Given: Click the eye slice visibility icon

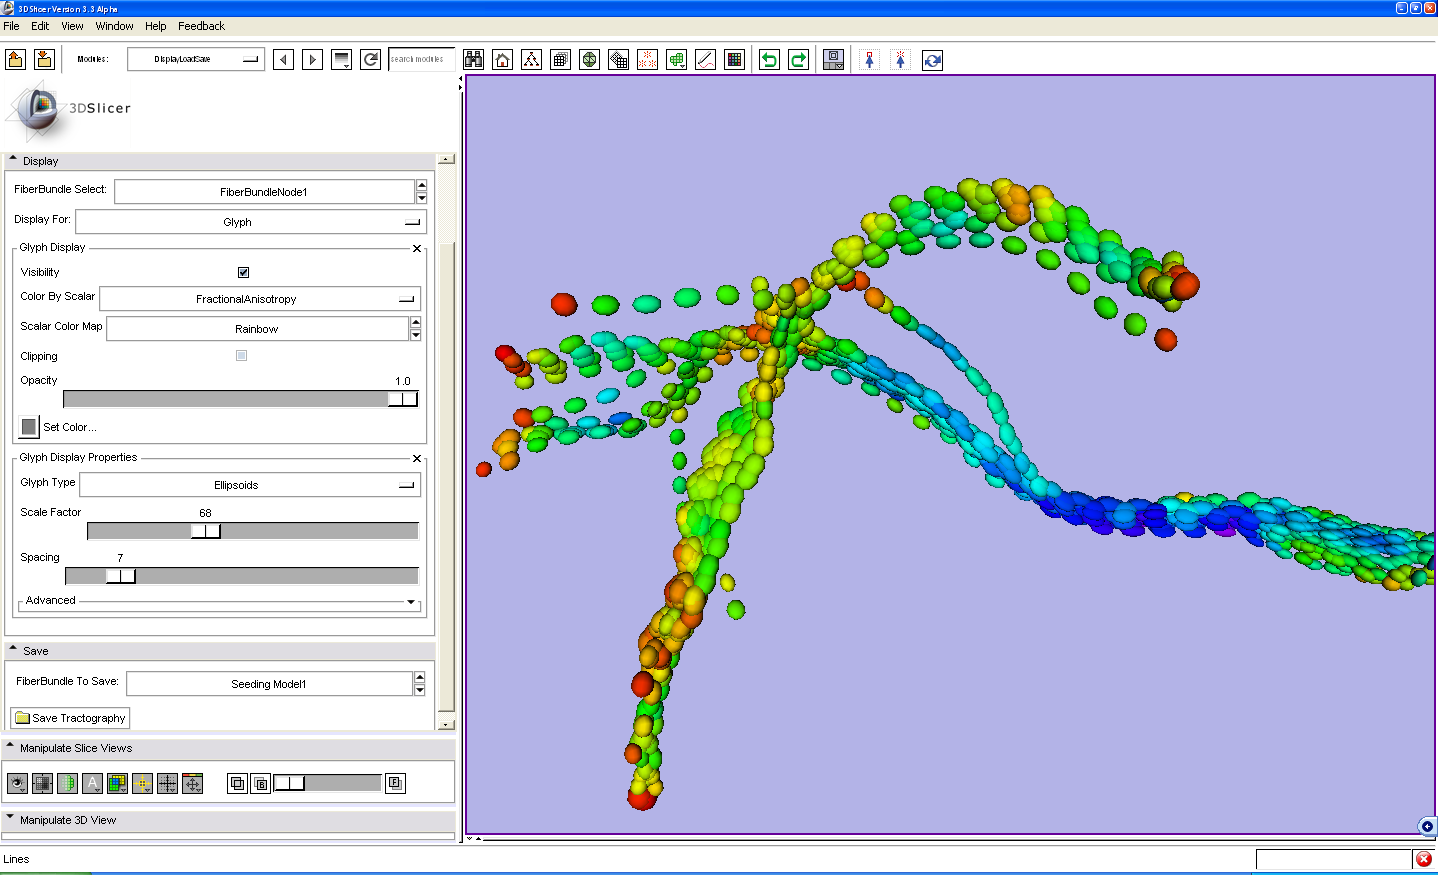Looking at the screenshot, I should pyautogui.click(x=18, y=784).
